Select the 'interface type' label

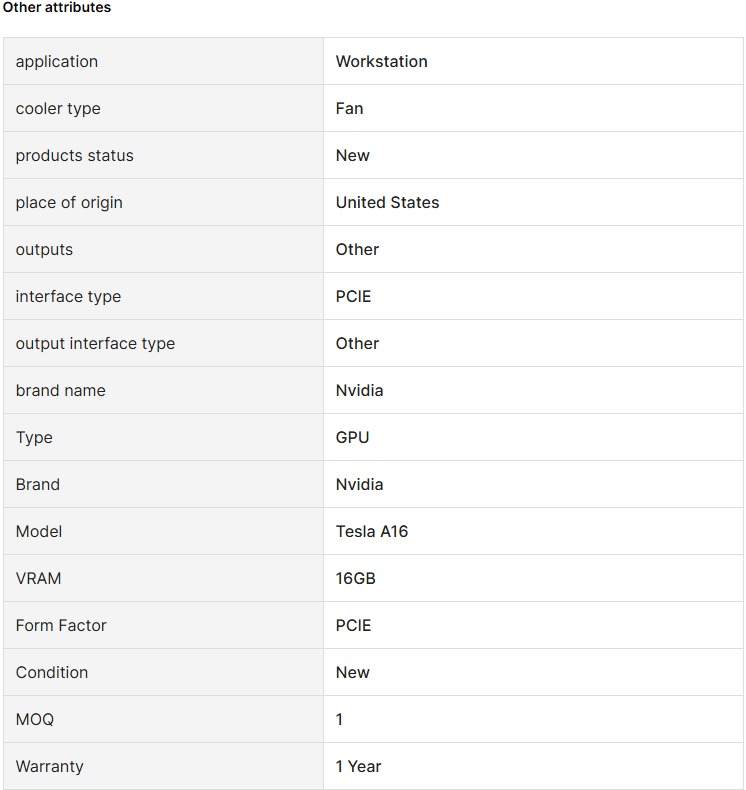[x=68, y=297]
